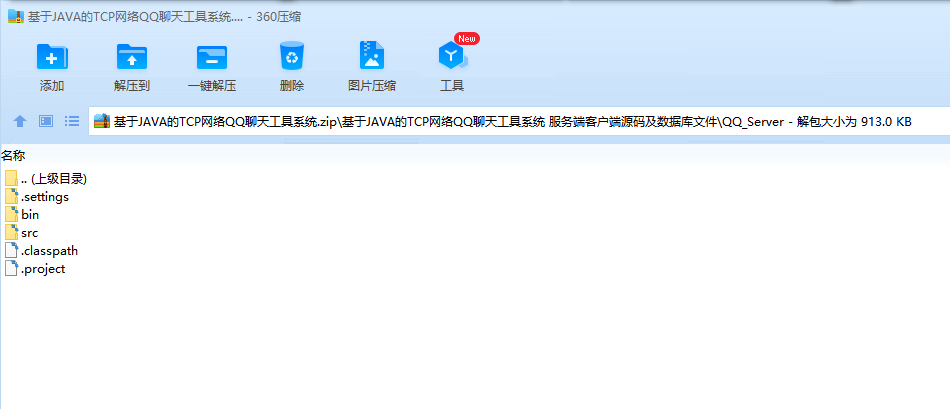Select the 'src' entry name
Screen dimensions: 950x409
point(30,233)
